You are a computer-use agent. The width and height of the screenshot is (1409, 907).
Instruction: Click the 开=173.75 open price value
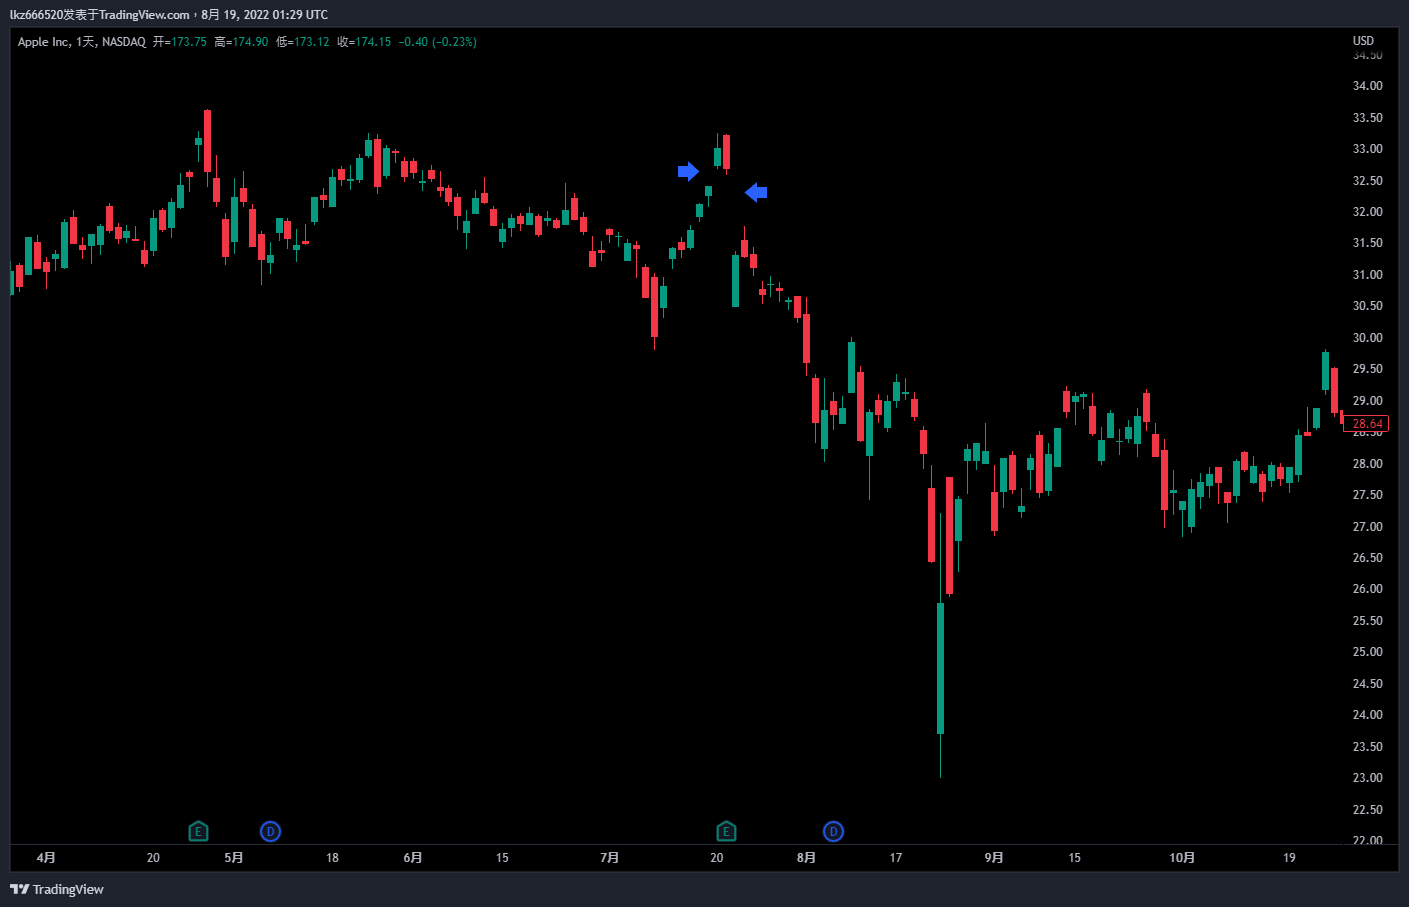point(179,42)
